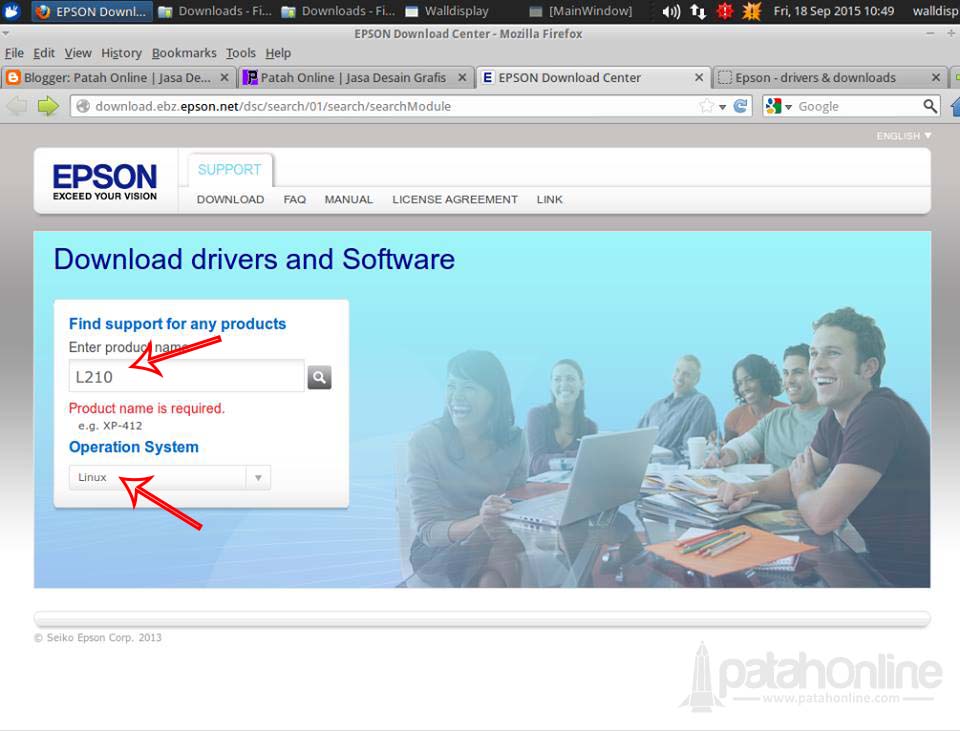Open the volume icon in the panel
960x731 pixels.
670,13
